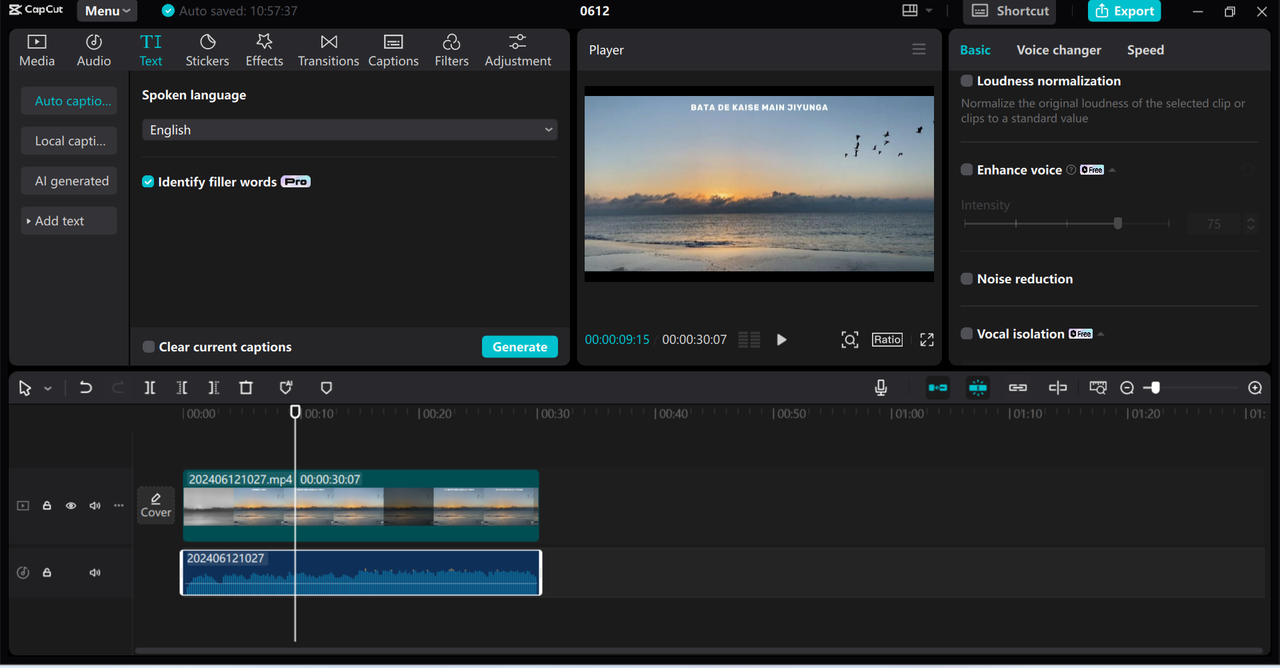Open the Audio tab
Image resolution: width=1280 pixels, height=668 pixels.
pyautogui.click(x=94, y=50)
